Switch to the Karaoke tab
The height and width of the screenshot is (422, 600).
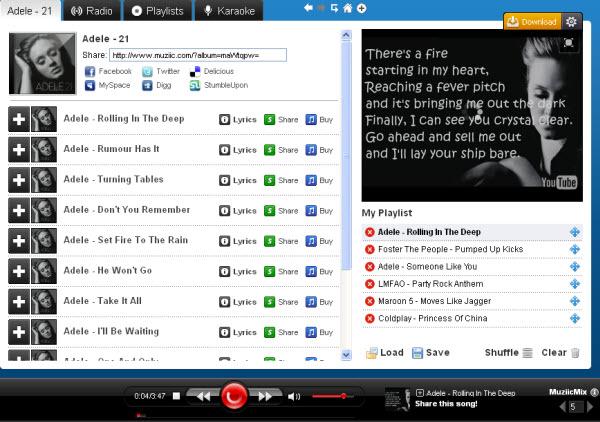[x=229, y=11]
